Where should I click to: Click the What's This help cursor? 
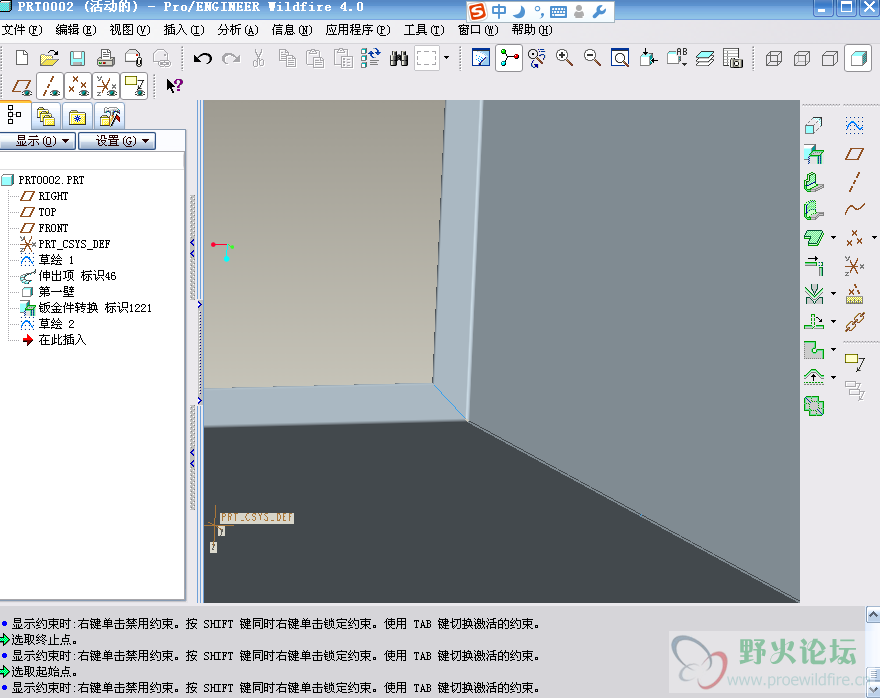[x=174, y=86]
